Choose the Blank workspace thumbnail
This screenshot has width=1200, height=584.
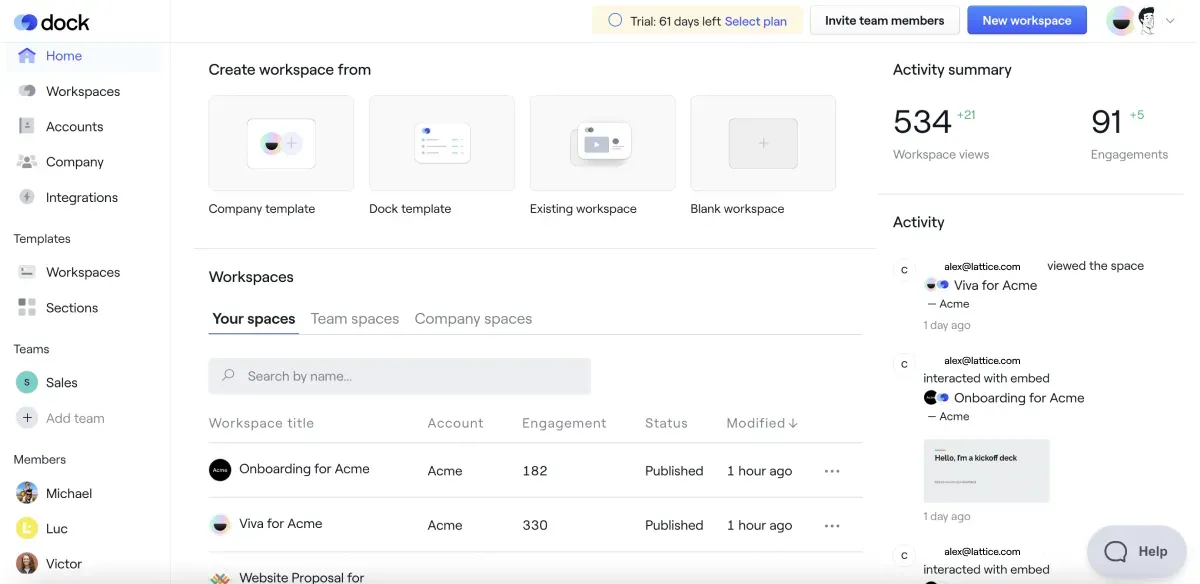coord(763,143)
